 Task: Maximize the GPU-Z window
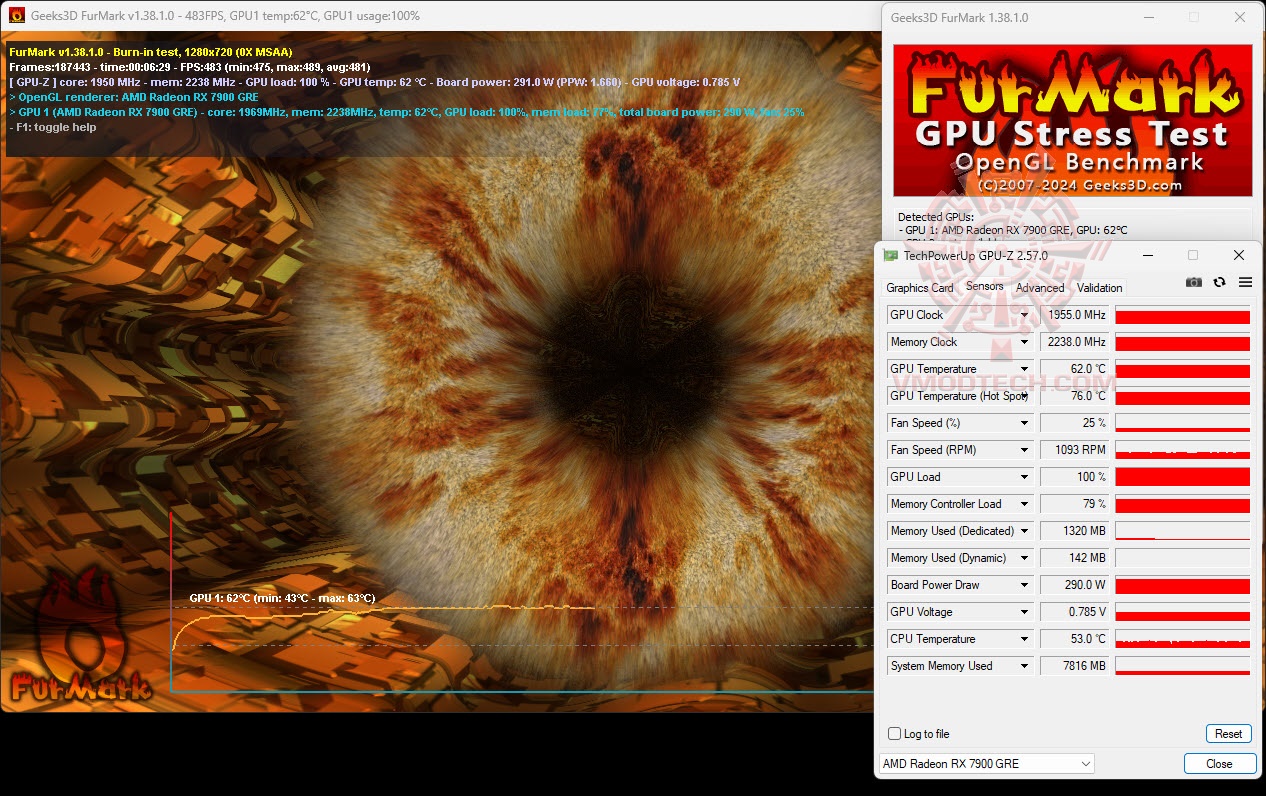click(x=1193, y=255)
